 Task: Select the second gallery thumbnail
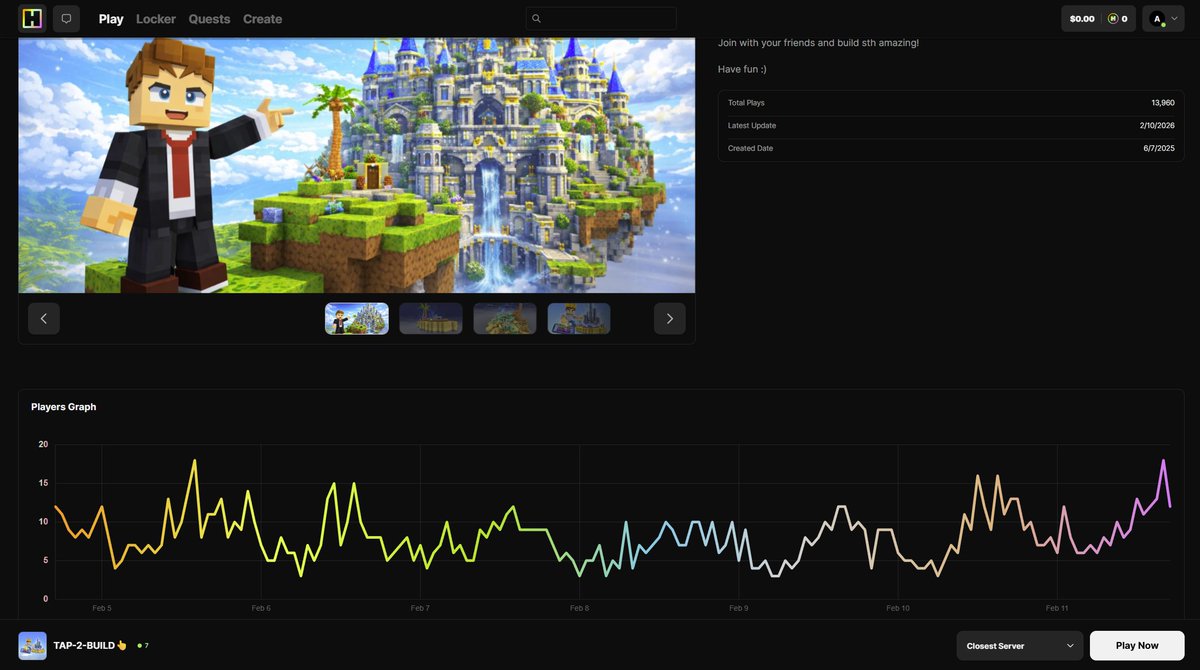pos(431,318)
